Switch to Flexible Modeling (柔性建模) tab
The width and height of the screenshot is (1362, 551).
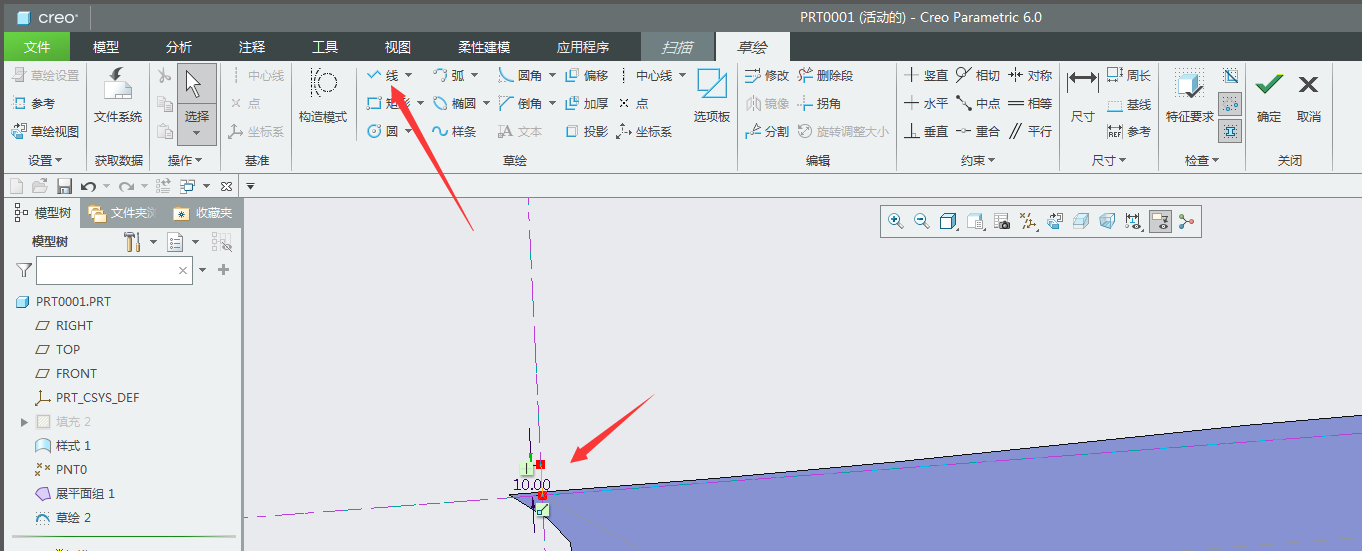(484, 47)
